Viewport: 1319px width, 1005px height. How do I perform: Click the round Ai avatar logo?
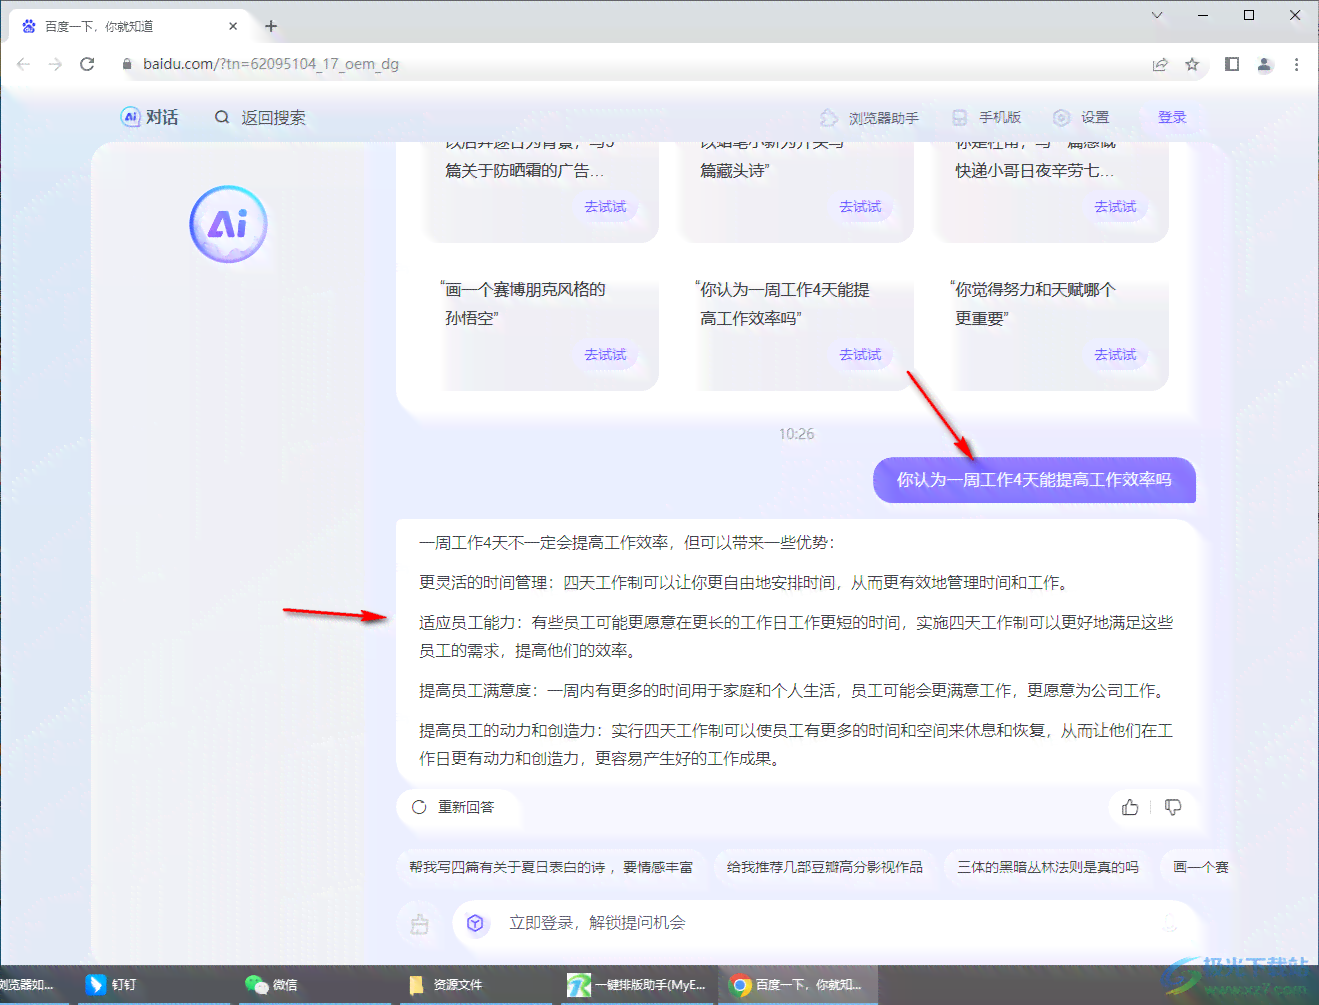[x=229, y=224]
